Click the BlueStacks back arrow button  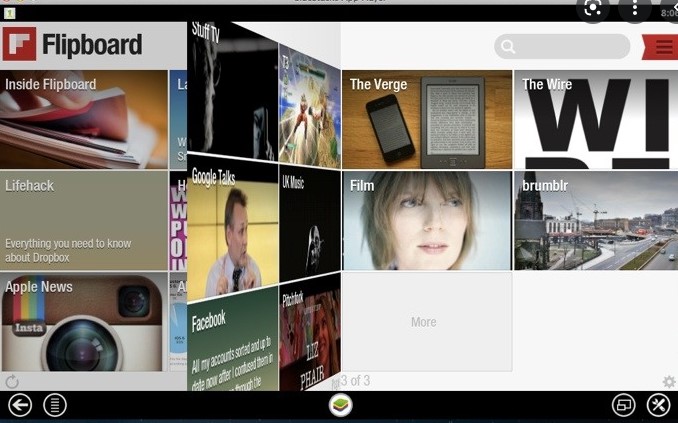(20, 405)
